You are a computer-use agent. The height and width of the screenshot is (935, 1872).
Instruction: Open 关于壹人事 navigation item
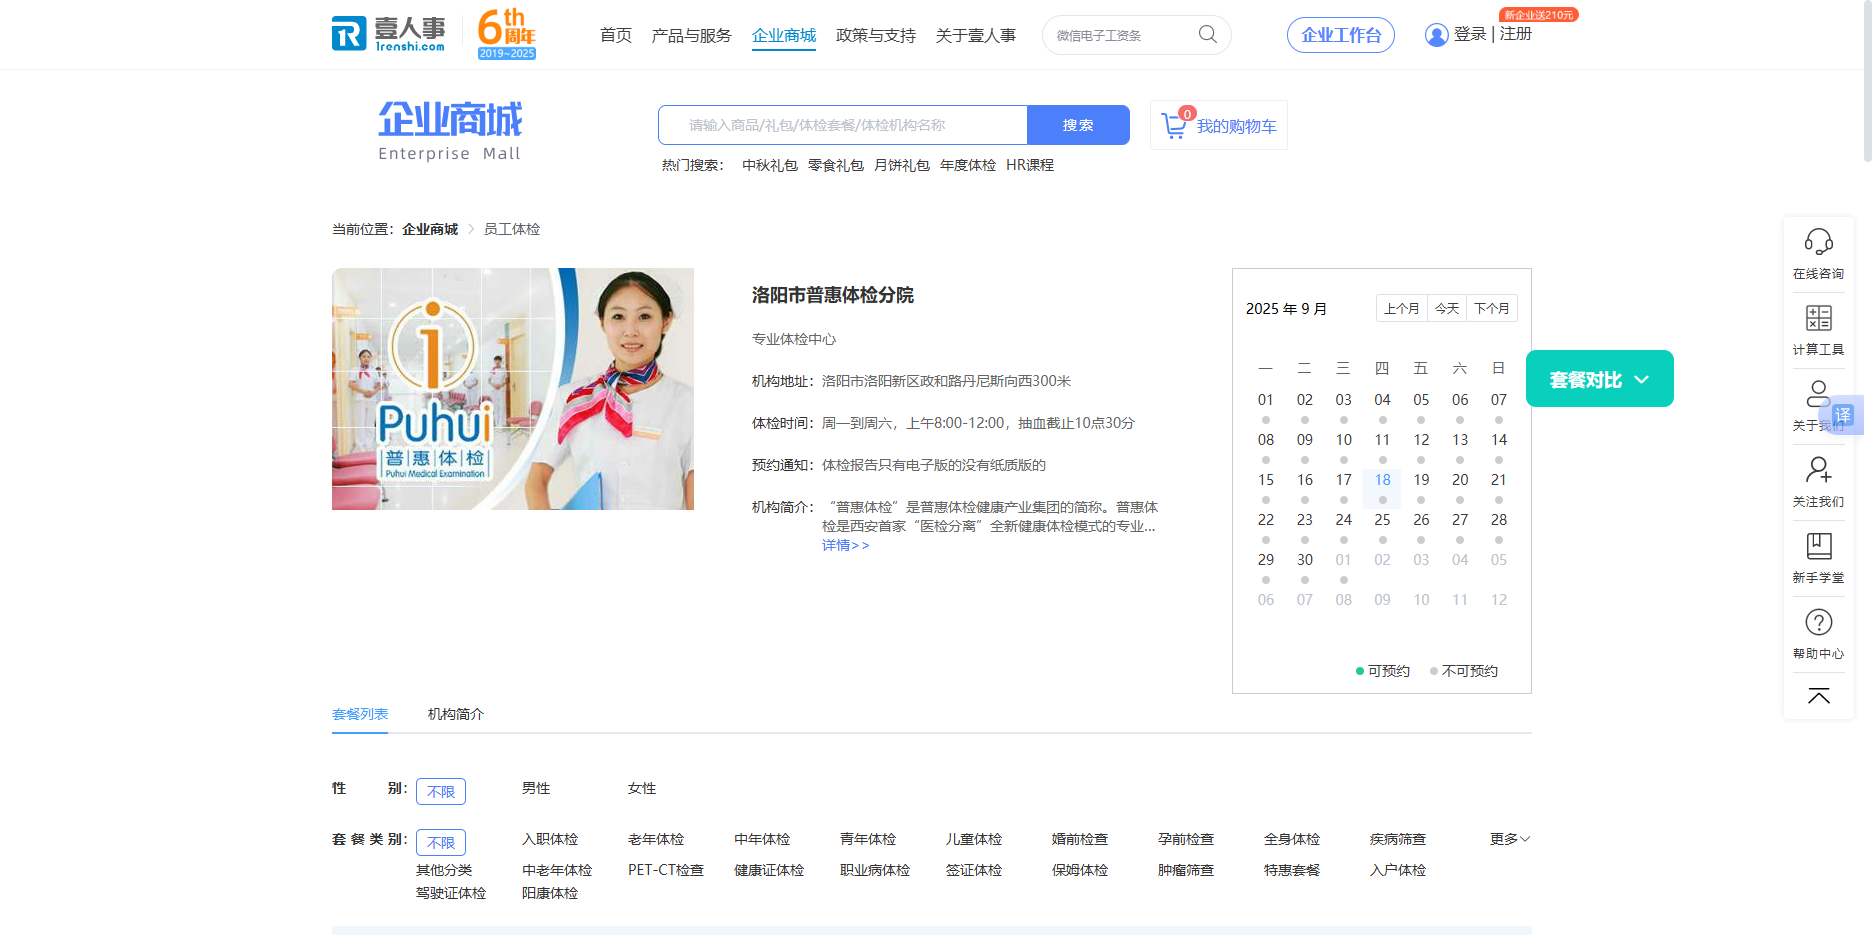(976, 35)
